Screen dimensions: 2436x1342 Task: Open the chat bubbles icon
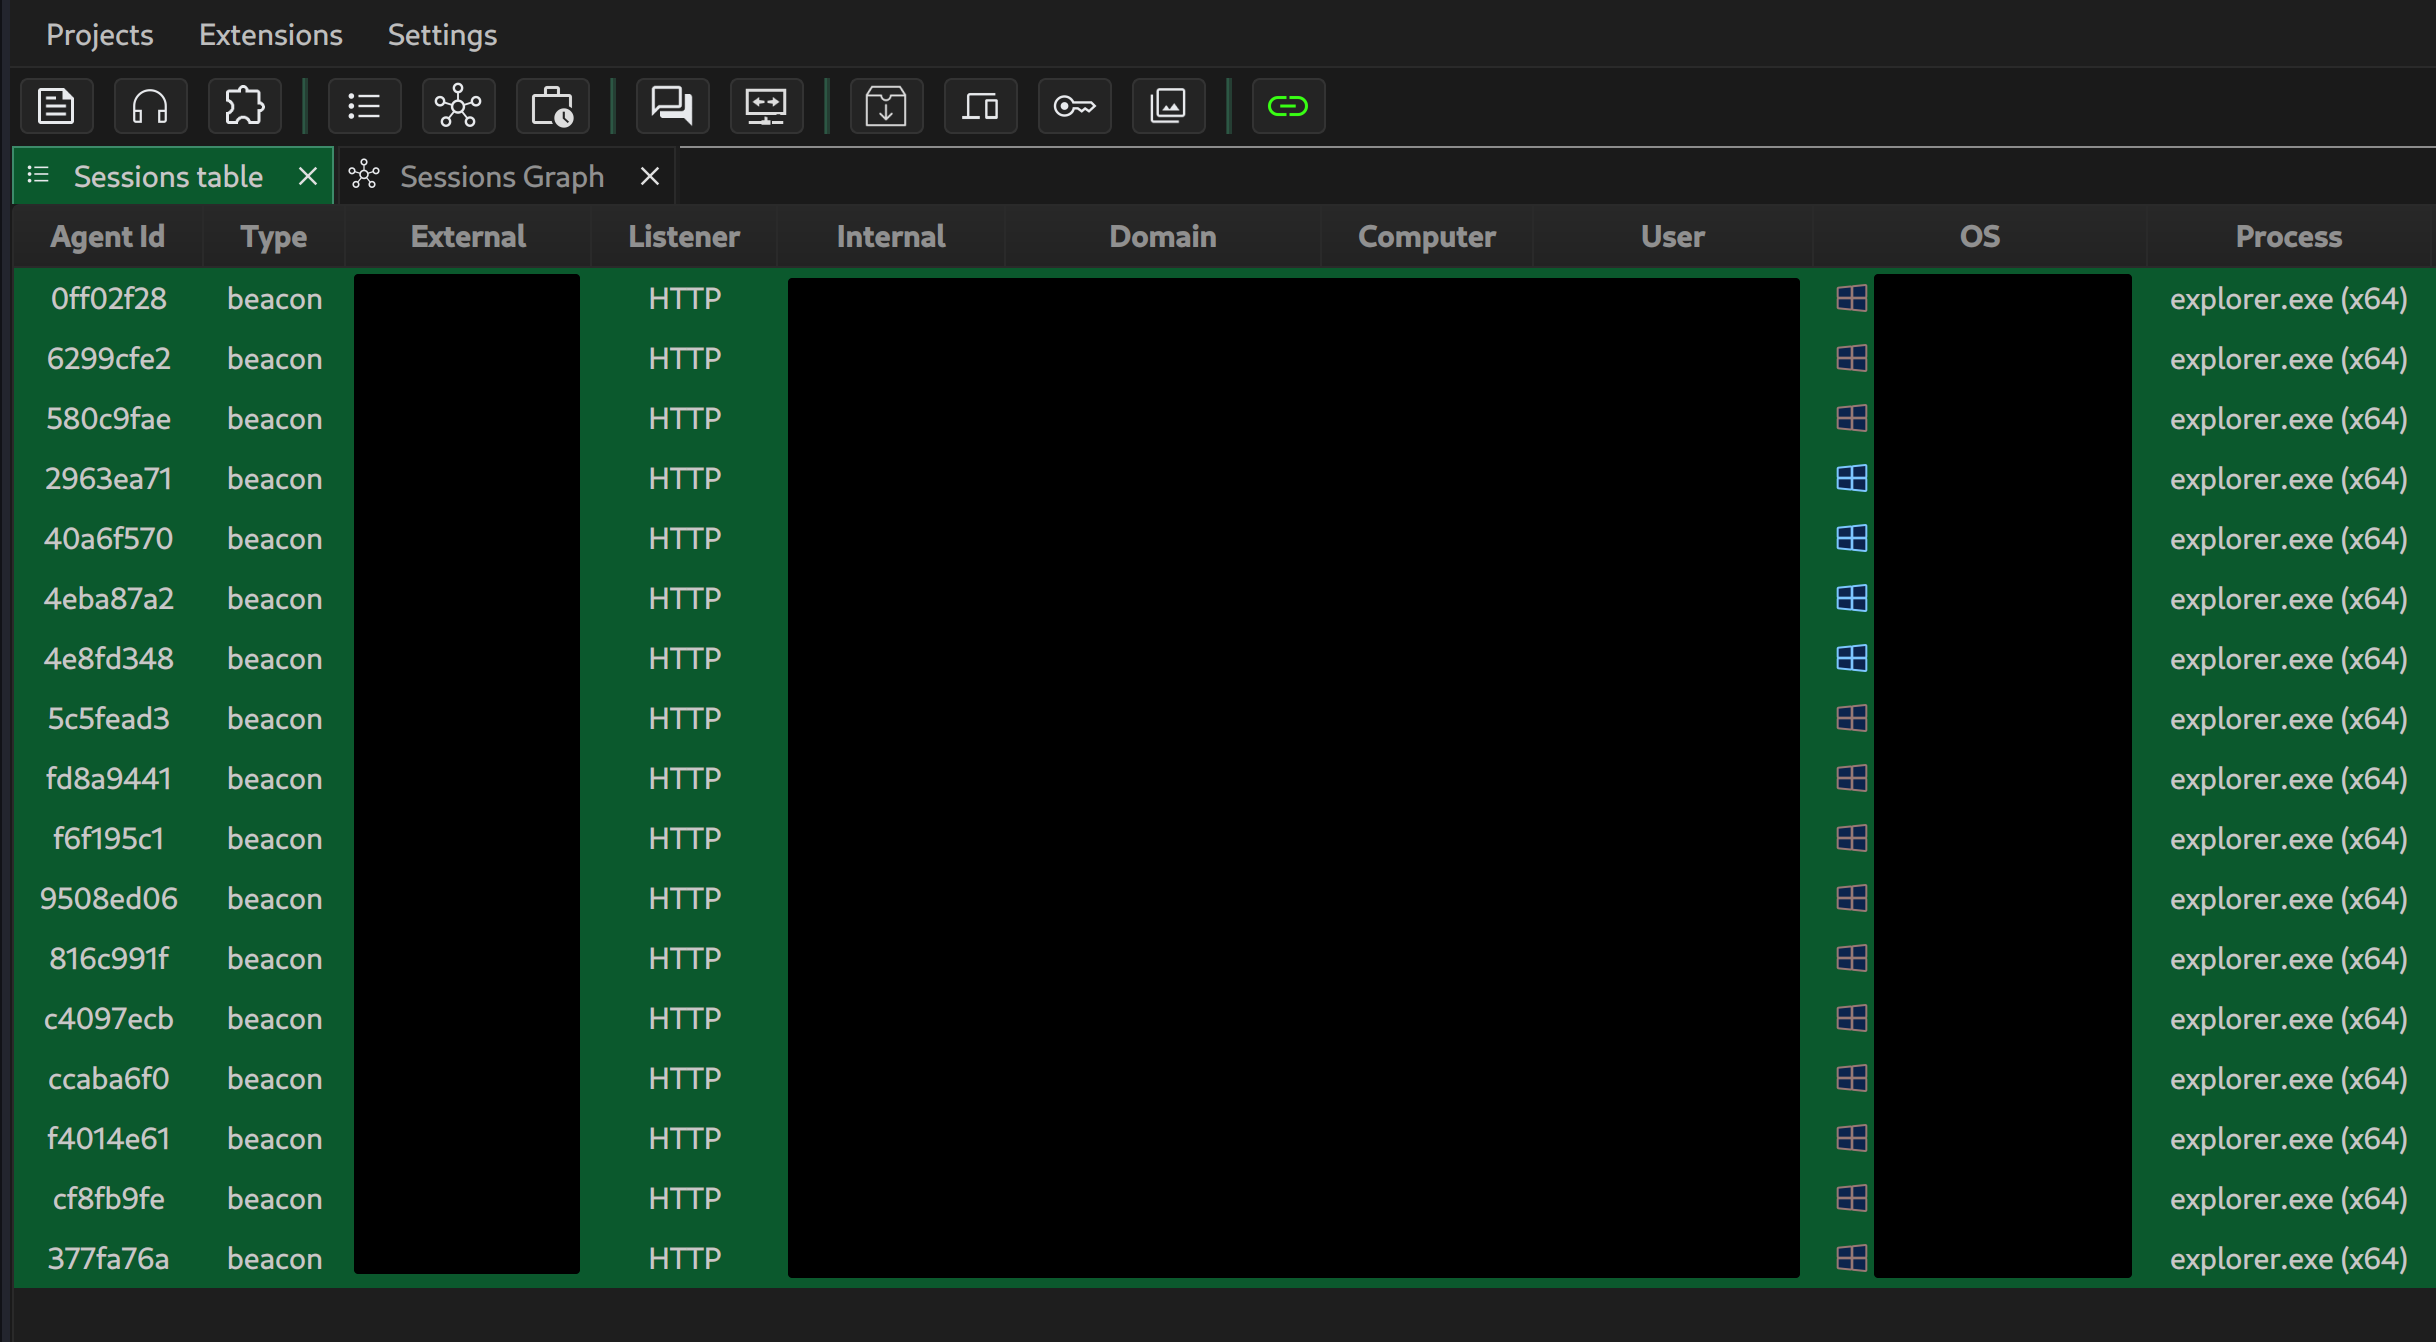(x=672, y=106)
